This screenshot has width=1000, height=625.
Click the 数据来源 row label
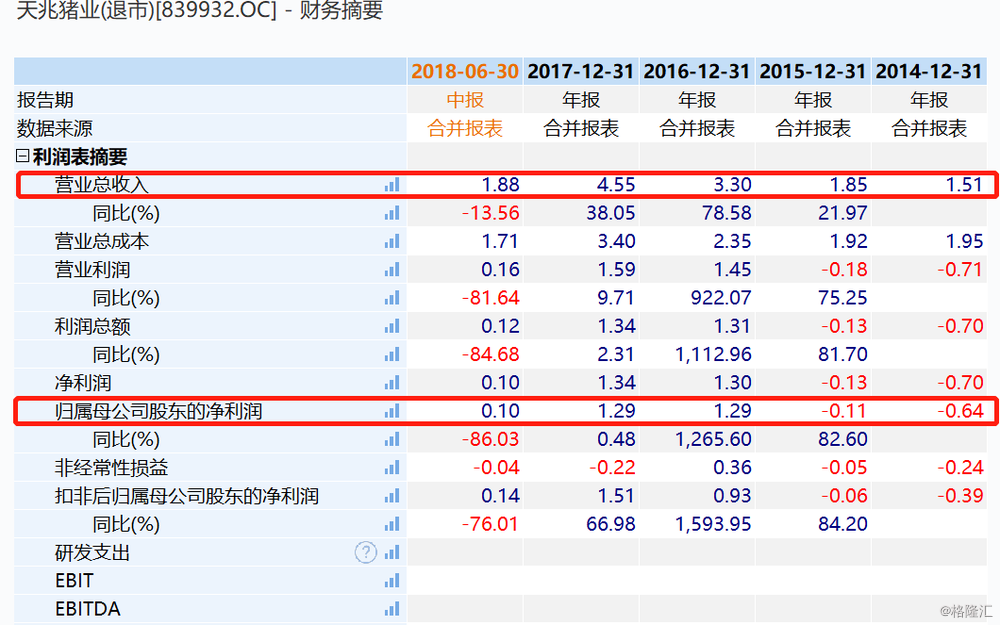coord(55,128)
